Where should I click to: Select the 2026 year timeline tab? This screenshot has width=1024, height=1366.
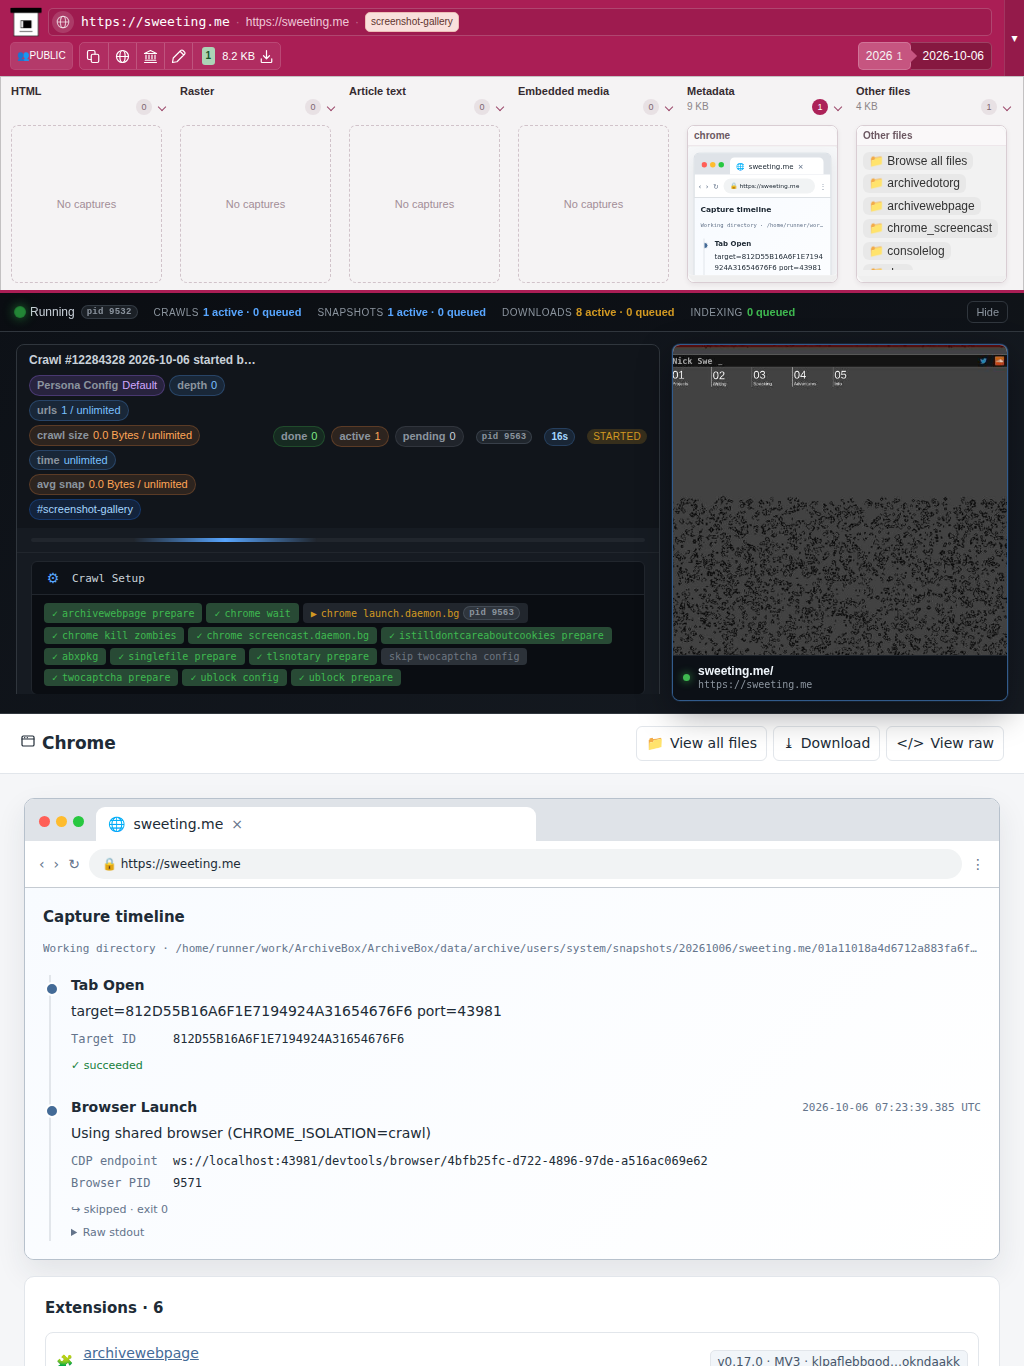pos(884,56)
